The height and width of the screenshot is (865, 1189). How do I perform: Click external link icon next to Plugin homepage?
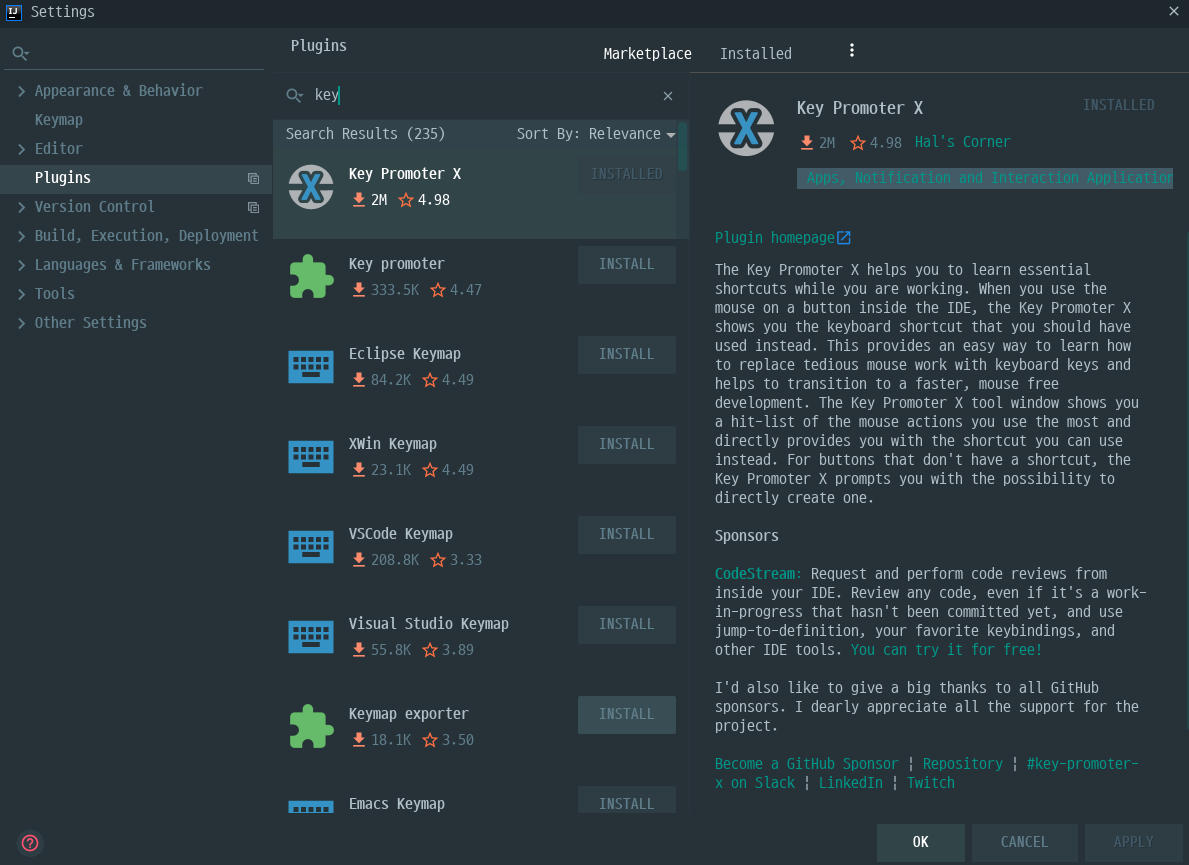[844, 238]
